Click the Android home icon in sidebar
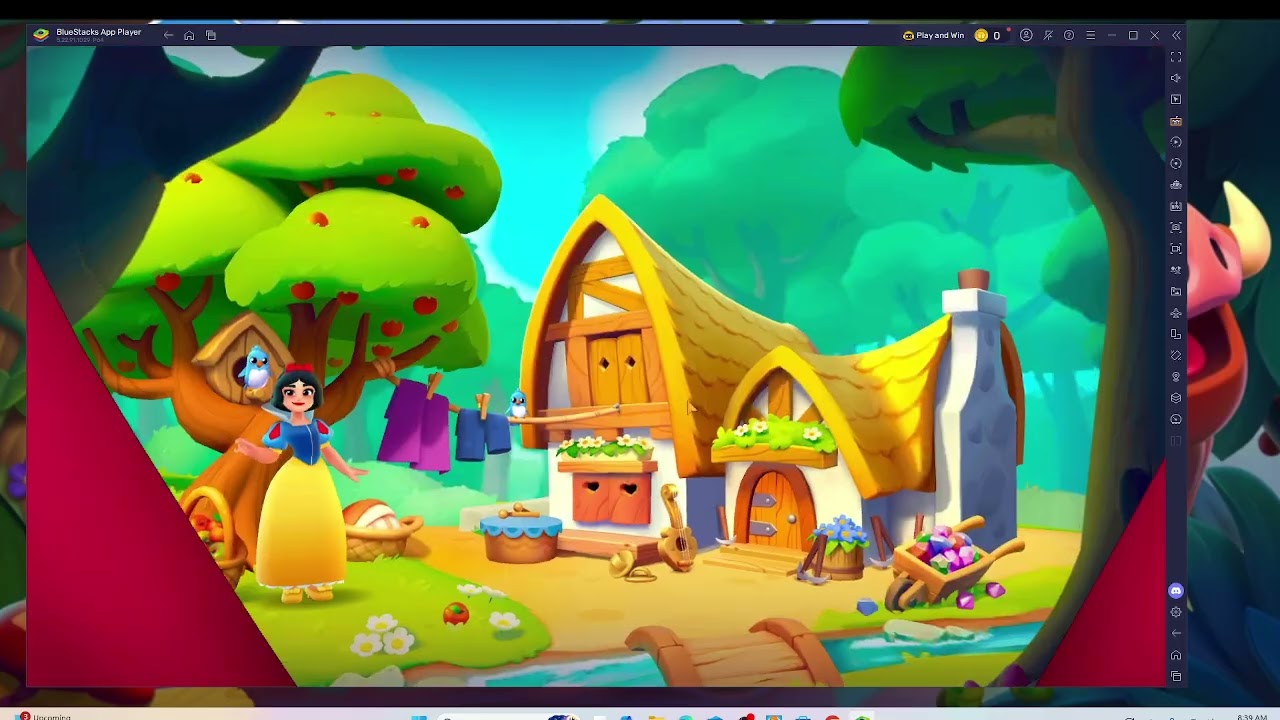 1176,655
